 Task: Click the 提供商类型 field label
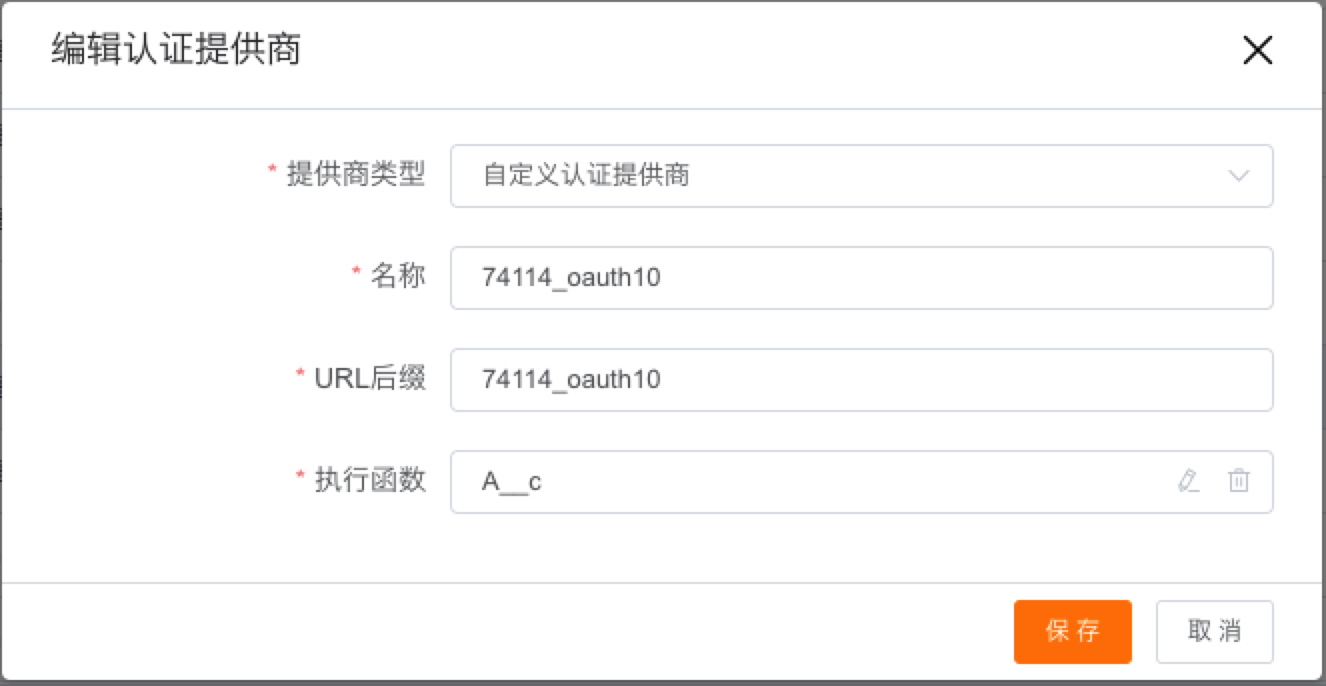[x=356, y=174]
